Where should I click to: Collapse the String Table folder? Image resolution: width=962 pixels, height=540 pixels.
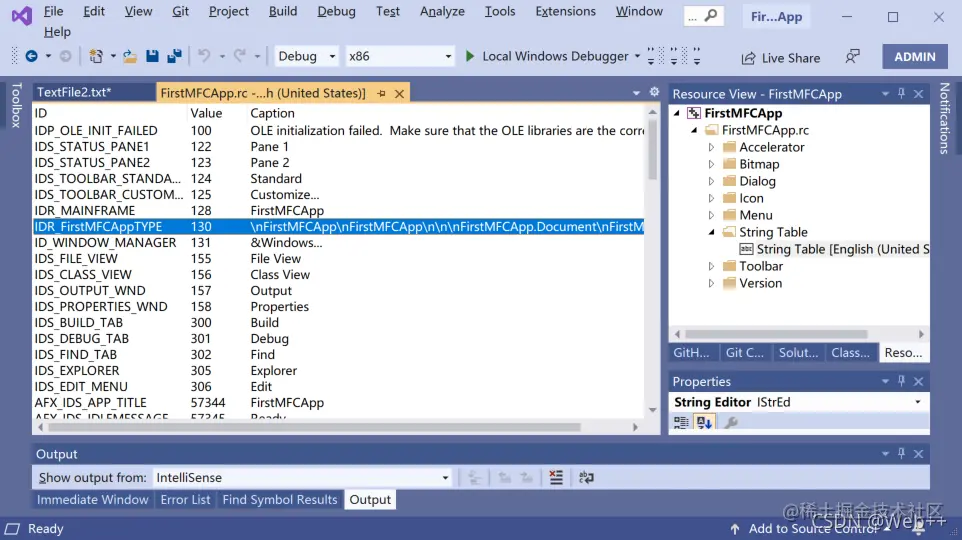pyautogui.click(x=711, y=232)
